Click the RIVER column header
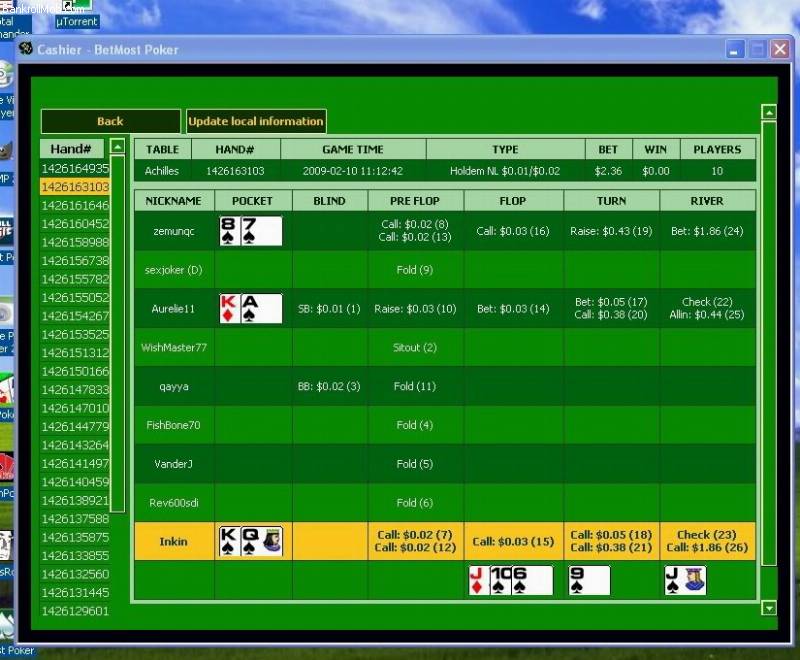 point(707,201)
